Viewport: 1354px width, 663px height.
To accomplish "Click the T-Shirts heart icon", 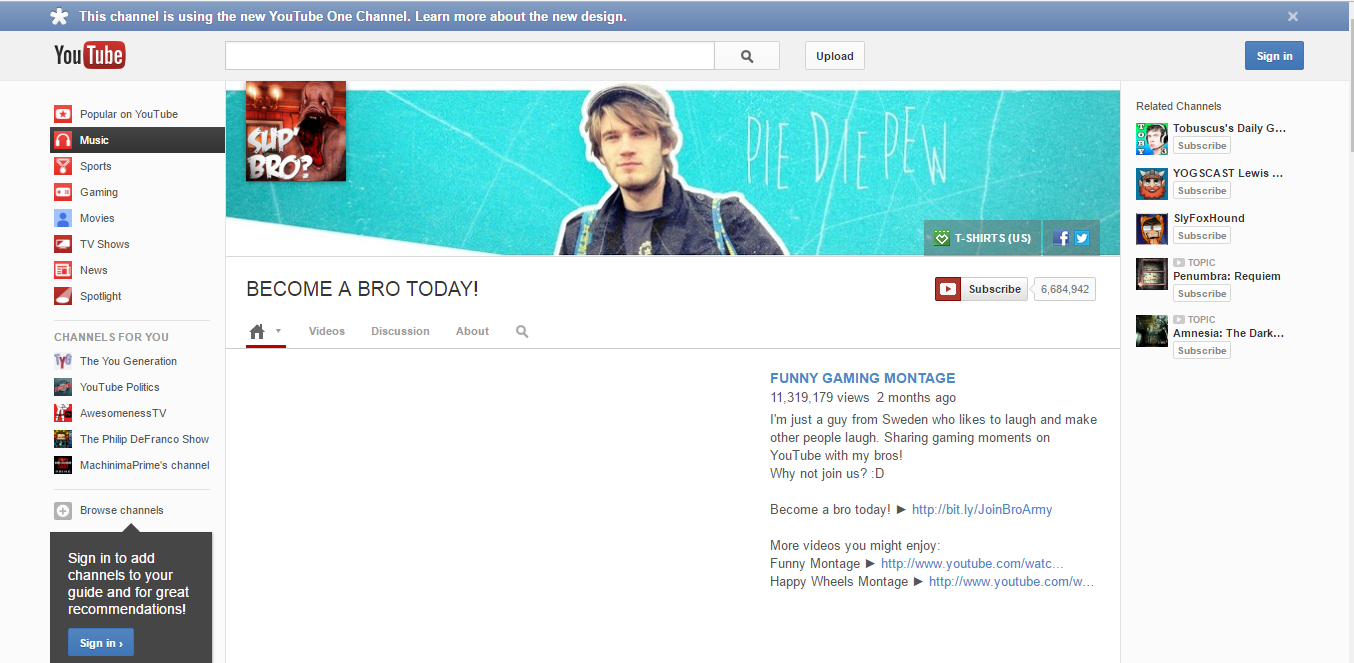I will click(x=941, y=238).
